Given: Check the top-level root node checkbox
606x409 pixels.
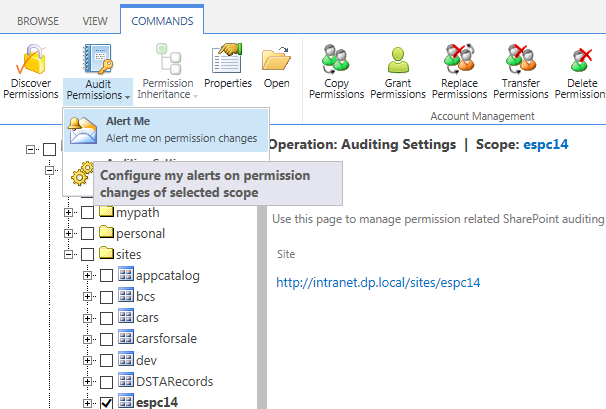Looking at the screenshot, I should (x=49, y=149).
